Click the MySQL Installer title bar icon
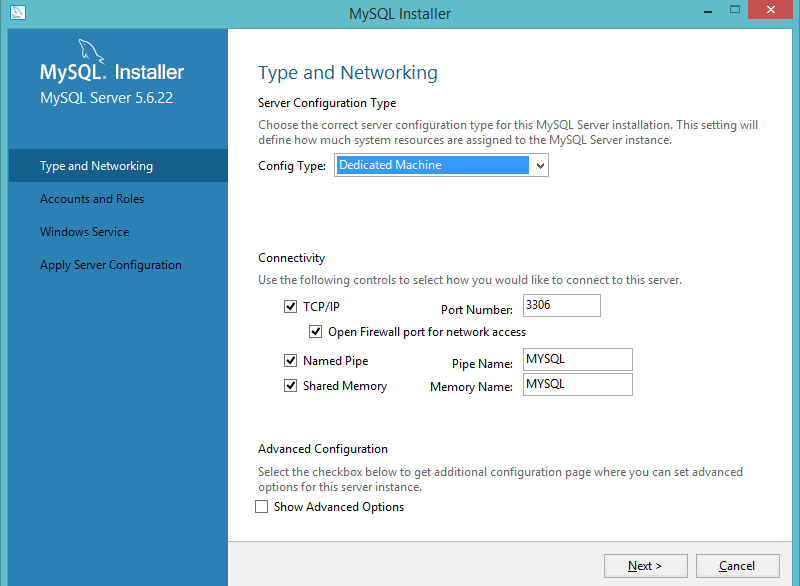The width and height of the screenshot is (800, 586). click(18, 12)
